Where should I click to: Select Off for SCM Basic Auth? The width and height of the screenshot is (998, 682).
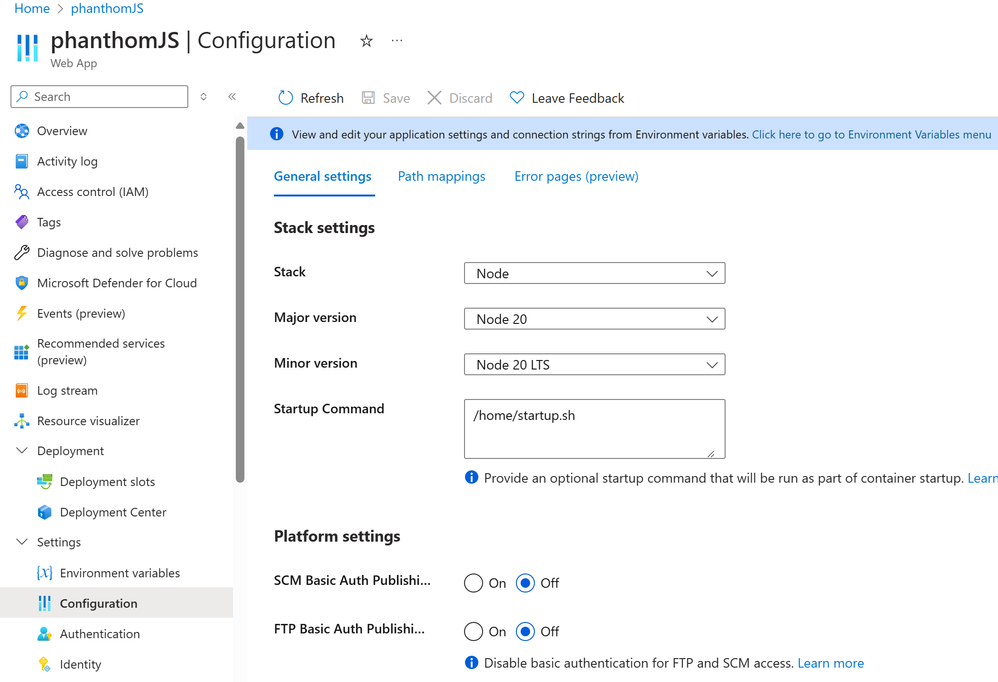coord(525,583)
